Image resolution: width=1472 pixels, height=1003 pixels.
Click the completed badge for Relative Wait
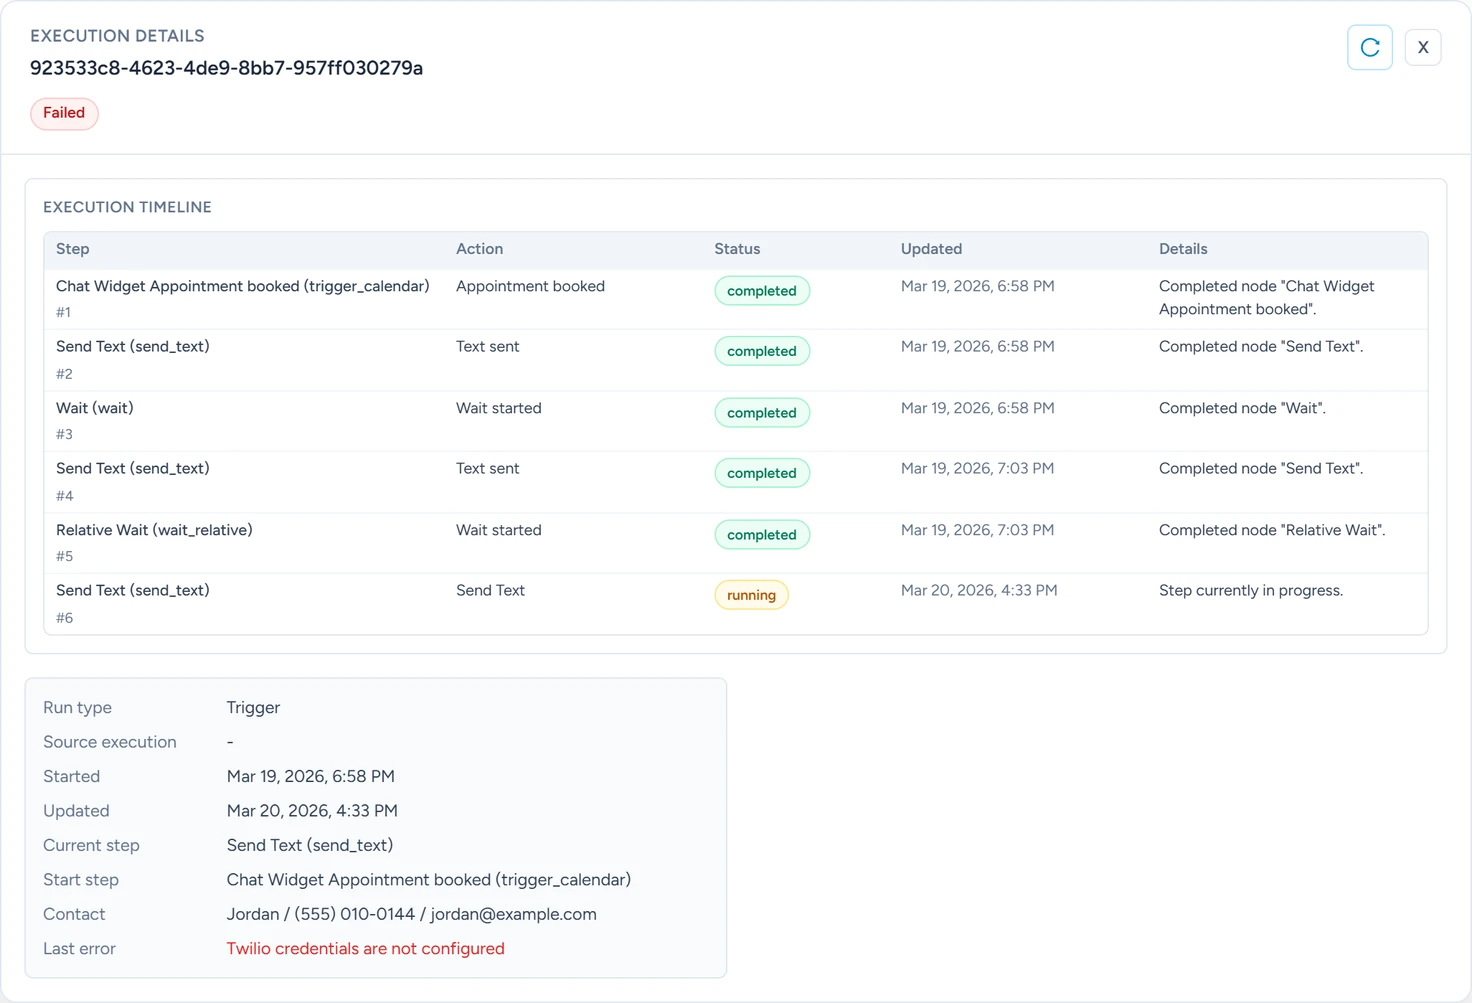(x=762, y=535)
